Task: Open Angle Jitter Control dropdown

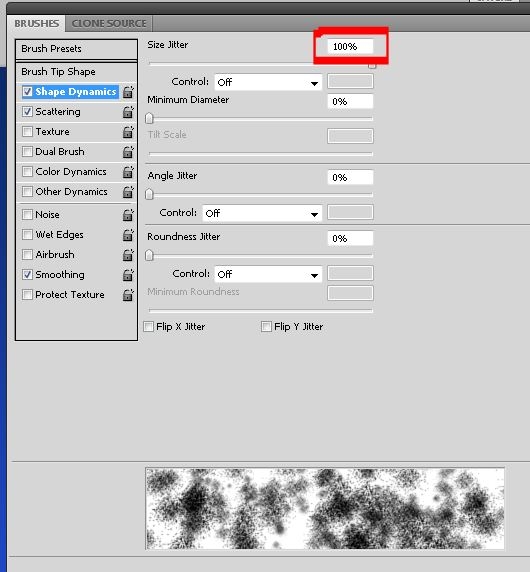Action: tap(262, 213)
